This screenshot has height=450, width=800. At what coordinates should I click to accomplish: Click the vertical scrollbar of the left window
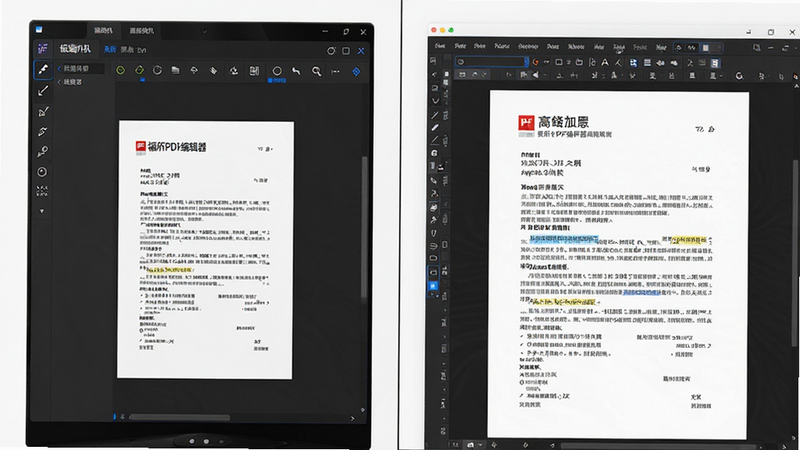[364, 227]
